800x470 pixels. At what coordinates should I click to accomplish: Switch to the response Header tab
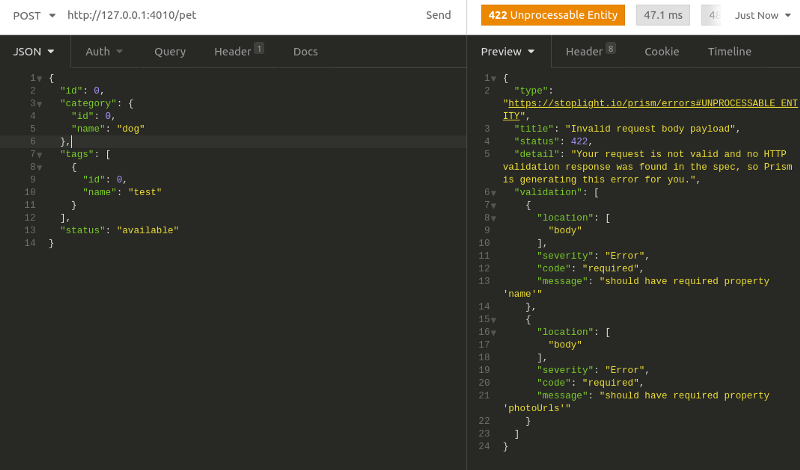click(x=590, y=51)
